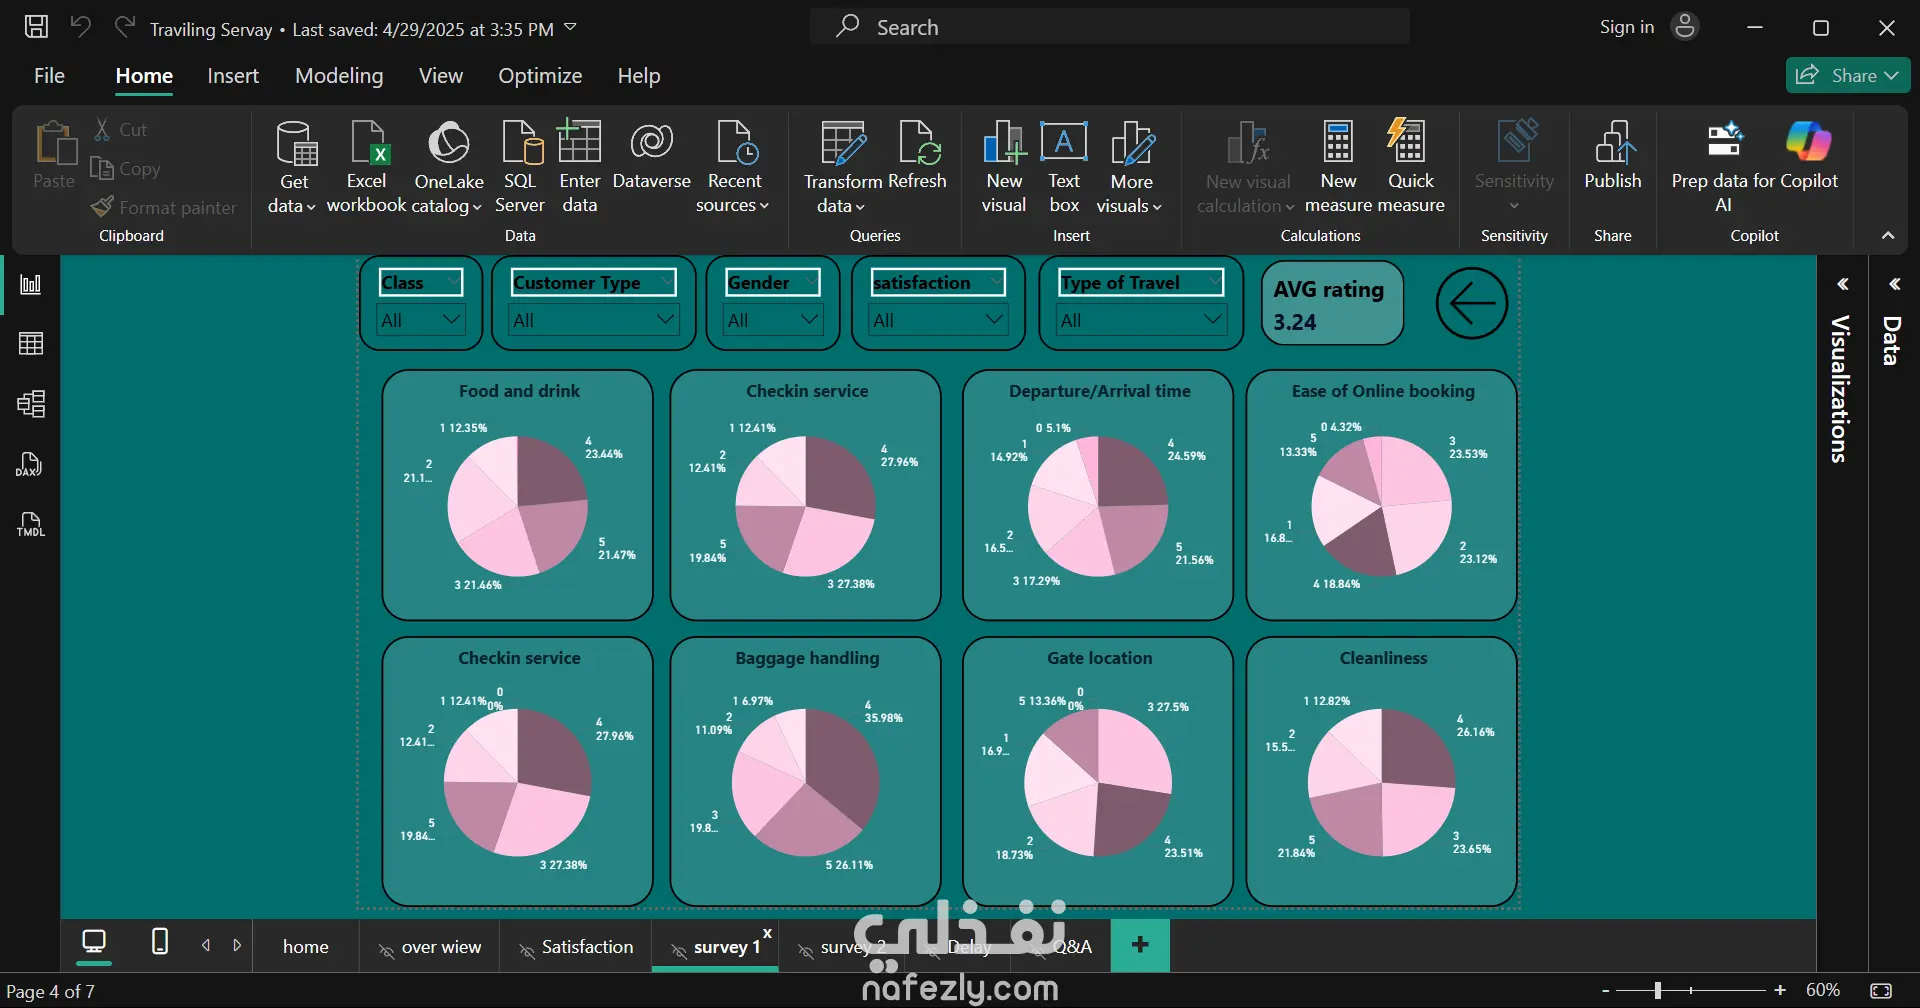Adjust the zoom slider handle
The height and width of the screenshot is (1008, 1920).
[1657, 990]
